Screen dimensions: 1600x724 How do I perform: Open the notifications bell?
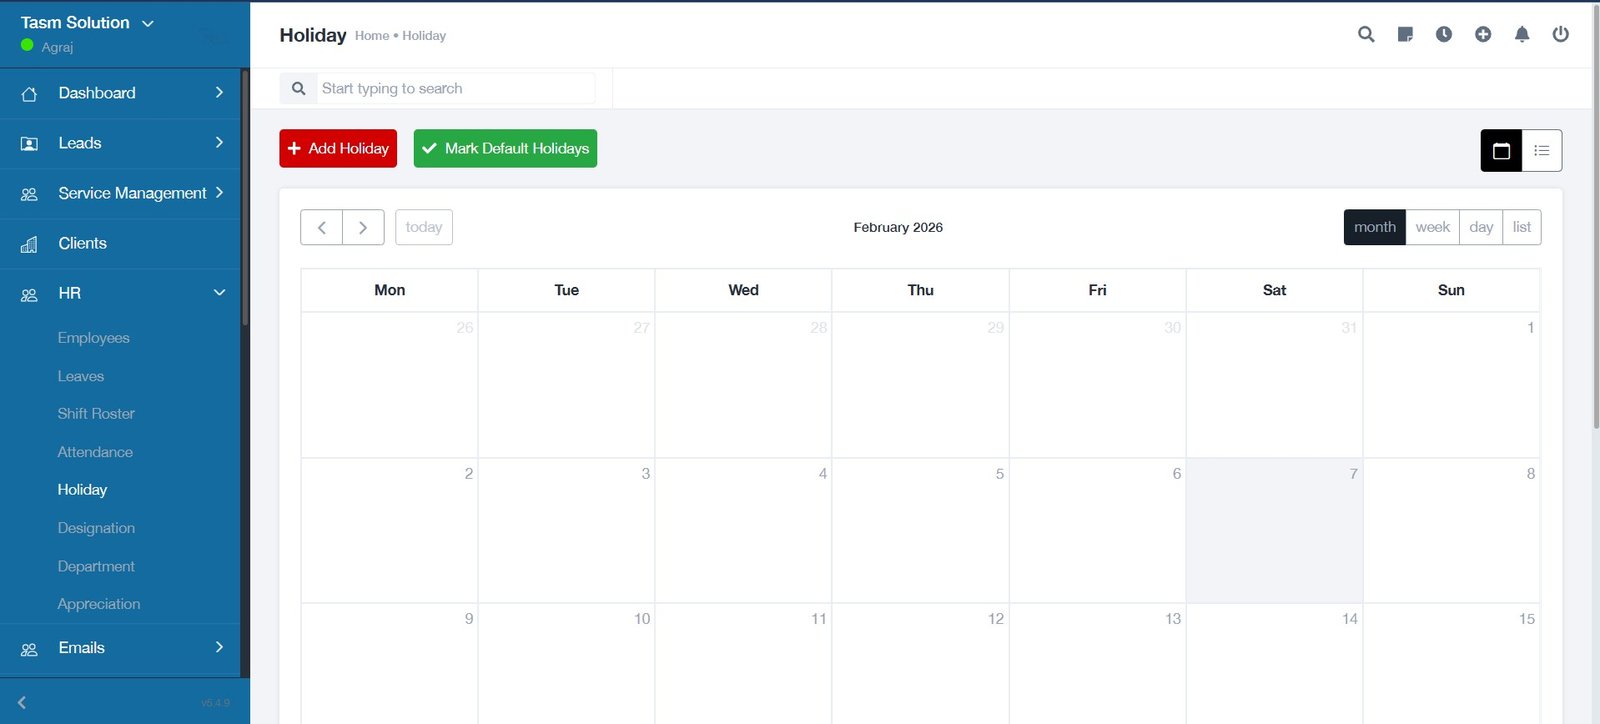pyautogui.click(x=1522, y=35)
